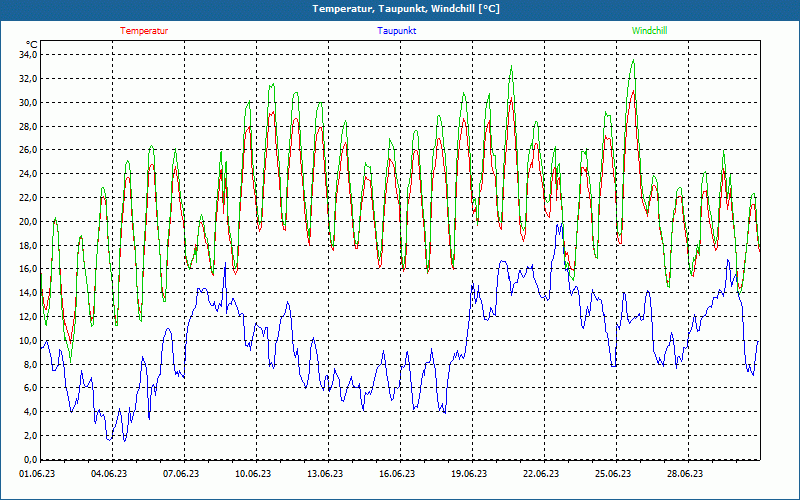Image resolution: width=800 pixels, height=500 pixels.
Task: Click the 4,0 y-axis value
Action: click(x=30, y=412)
